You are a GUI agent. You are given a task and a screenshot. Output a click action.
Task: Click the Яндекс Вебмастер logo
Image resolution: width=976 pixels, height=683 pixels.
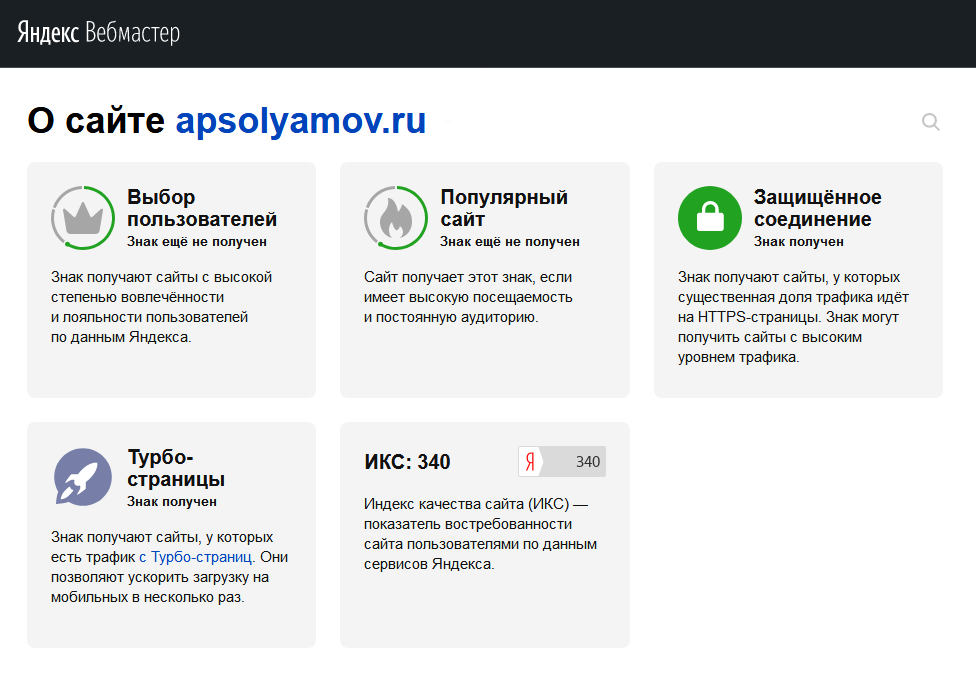click(98, 32)
